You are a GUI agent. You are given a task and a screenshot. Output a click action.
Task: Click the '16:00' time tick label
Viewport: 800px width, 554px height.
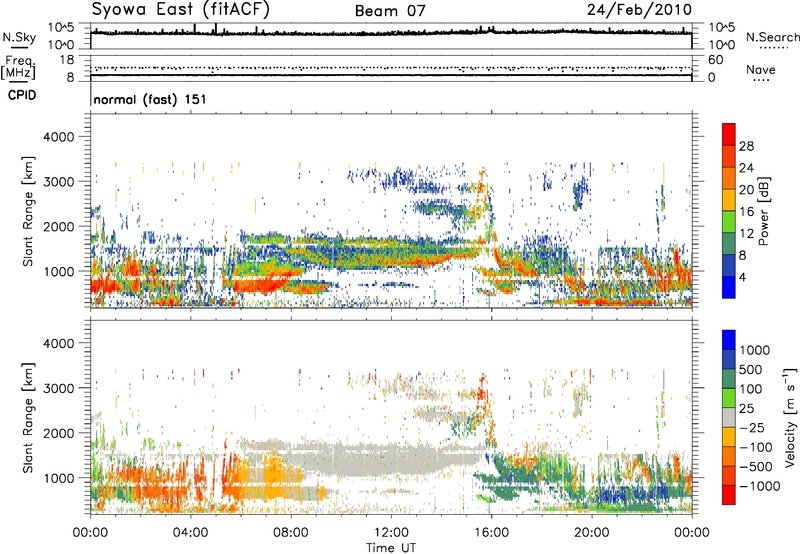[491, 533]
